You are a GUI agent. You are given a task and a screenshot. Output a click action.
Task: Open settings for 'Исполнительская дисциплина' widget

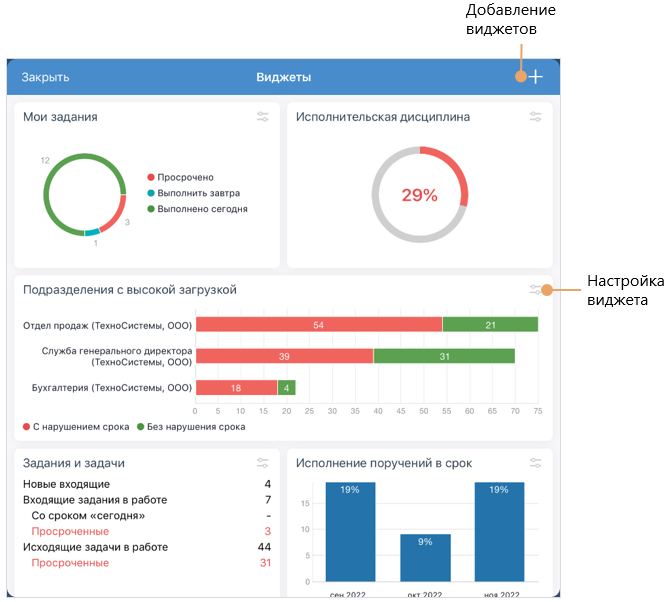(535, 117)
